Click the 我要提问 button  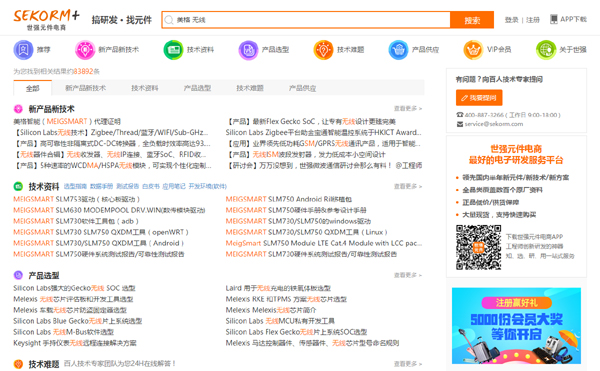(x=479, y=98)
